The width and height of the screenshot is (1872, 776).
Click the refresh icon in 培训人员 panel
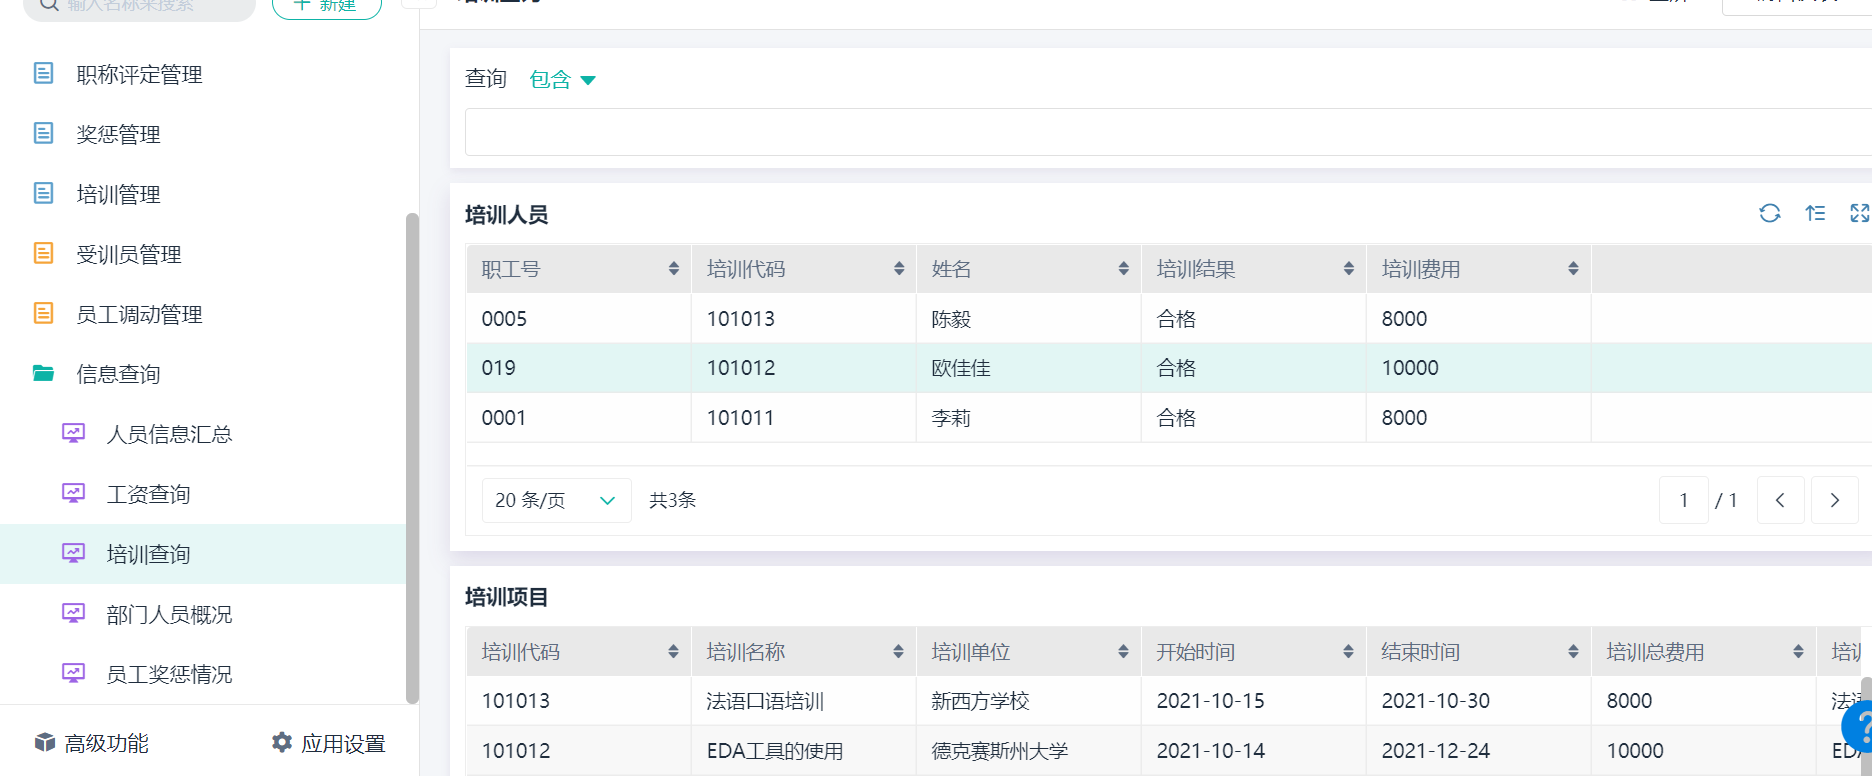point(1769,213)
